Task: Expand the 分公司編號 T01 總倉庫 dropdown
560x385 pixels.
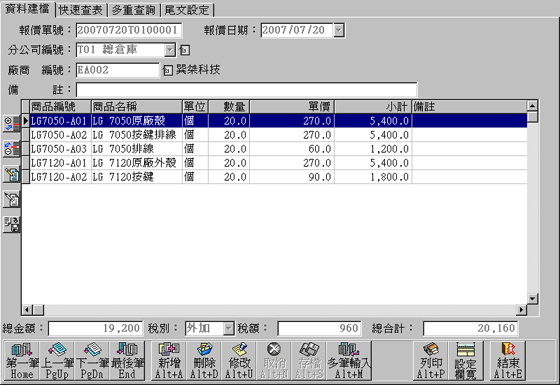Action: [x=170, y=50]
